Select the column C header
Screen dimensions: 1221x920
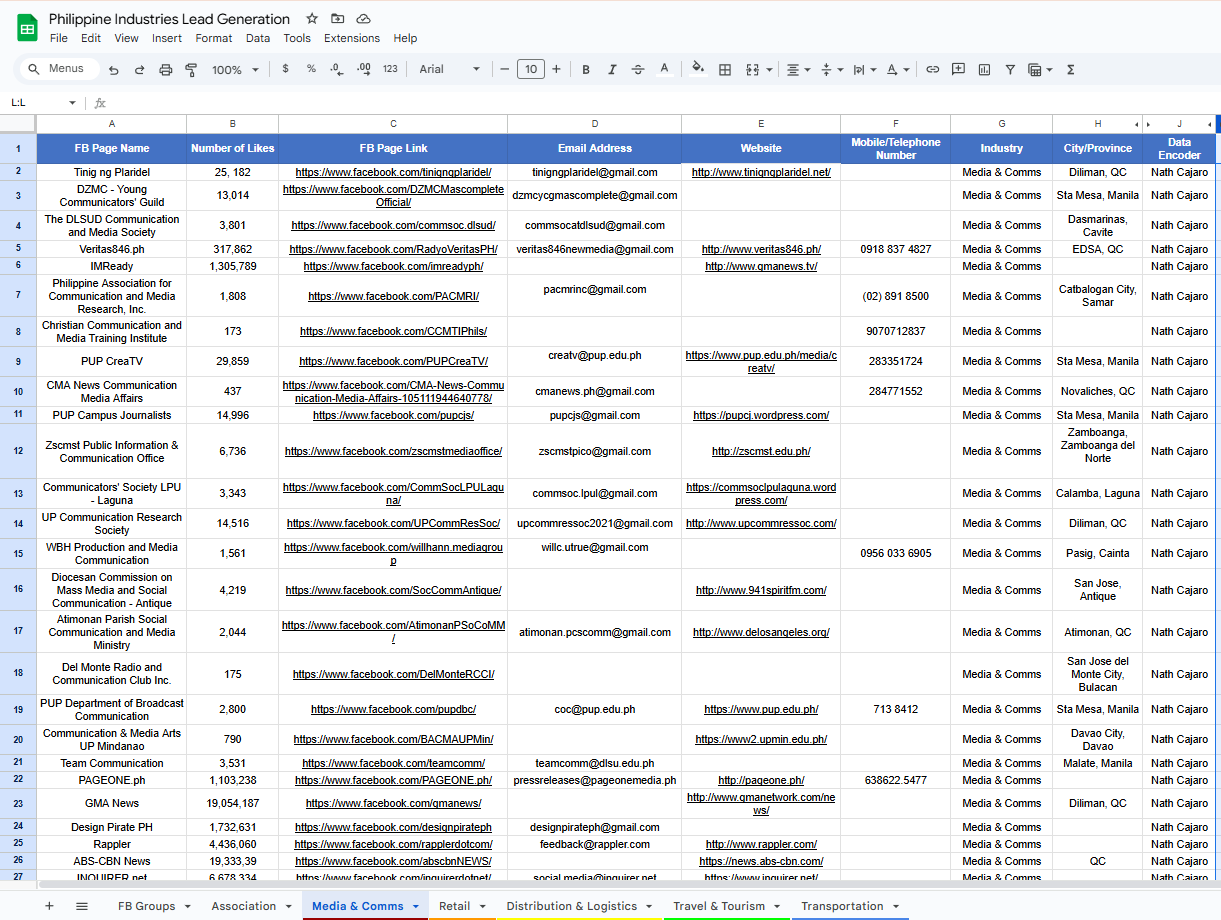(393, 124)
